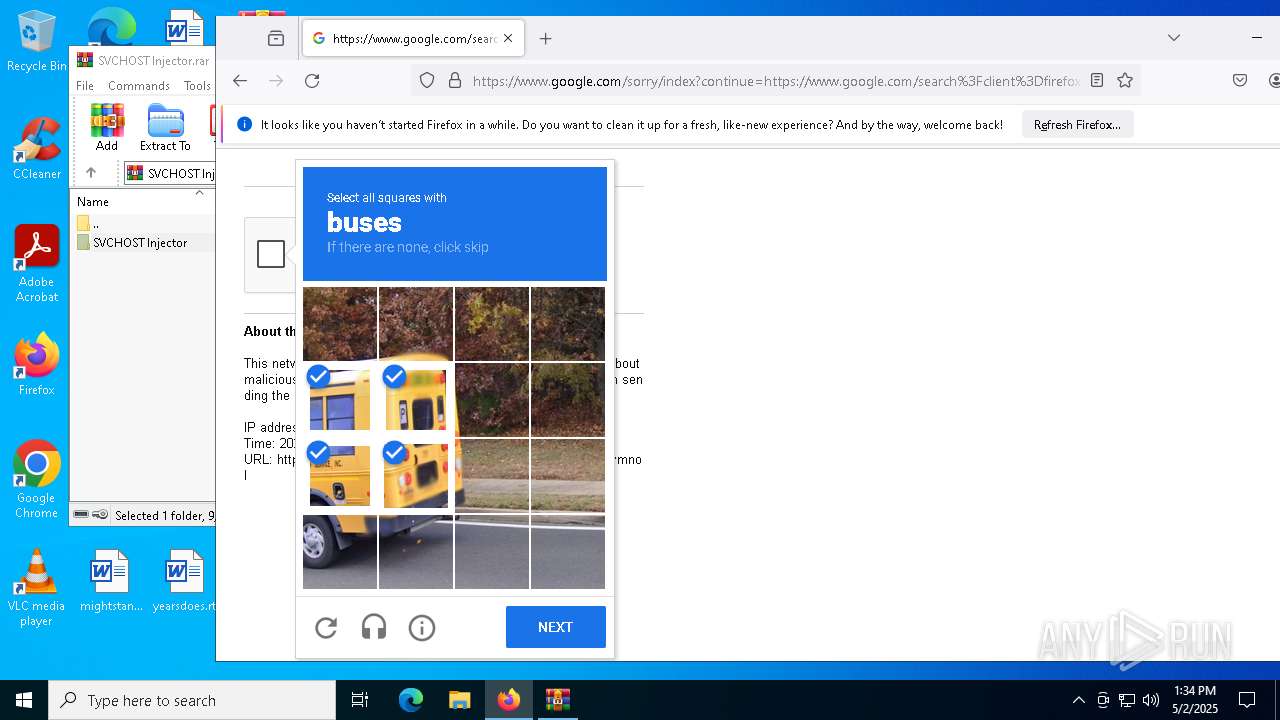Screen dimensions: 1280x720
Task: Open WinRAR Tools menu
Action: coord(197,86)
